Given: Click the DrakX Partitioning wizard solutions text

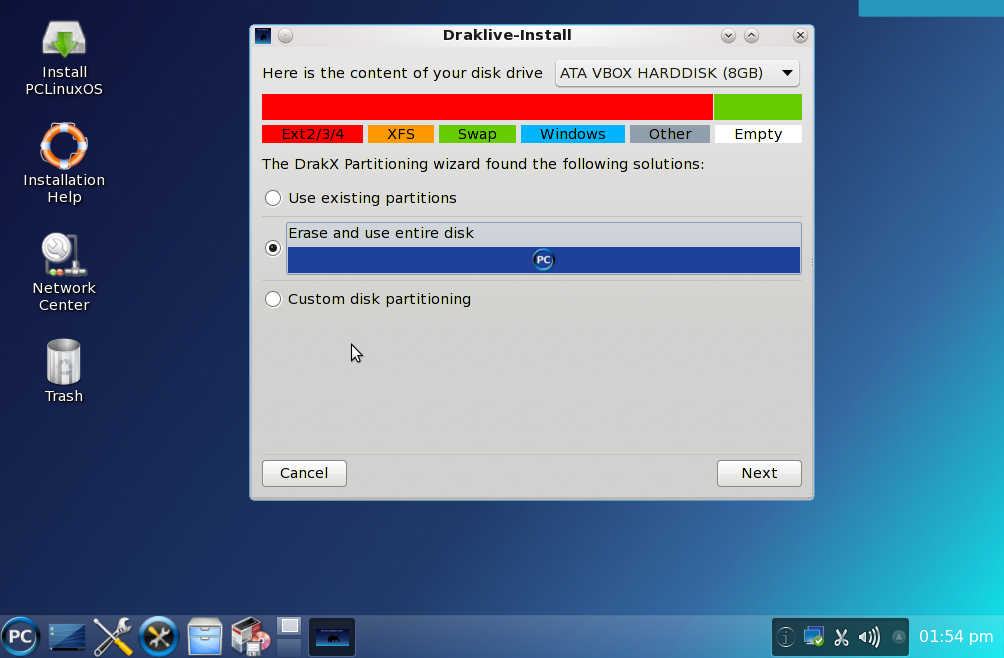Looking at the screenshot, I should coord(483,164).
